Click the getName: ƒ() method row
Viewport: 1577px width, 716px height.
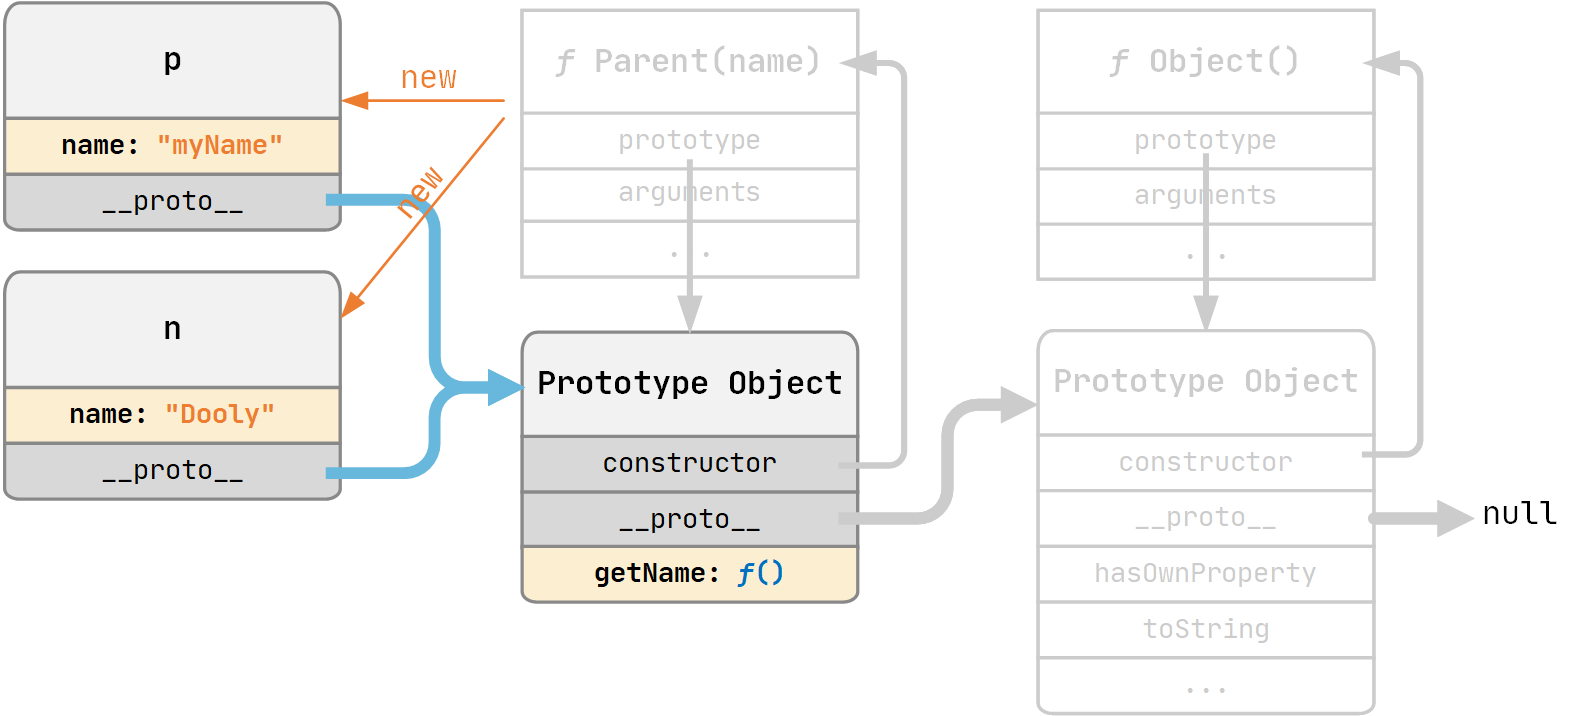click(x=689, y=574)
